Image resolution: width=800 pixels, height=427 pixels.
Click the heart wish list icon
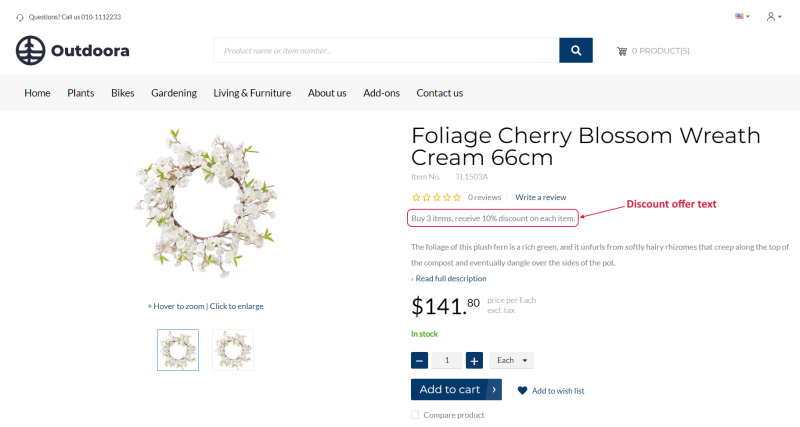pos(522,391)
